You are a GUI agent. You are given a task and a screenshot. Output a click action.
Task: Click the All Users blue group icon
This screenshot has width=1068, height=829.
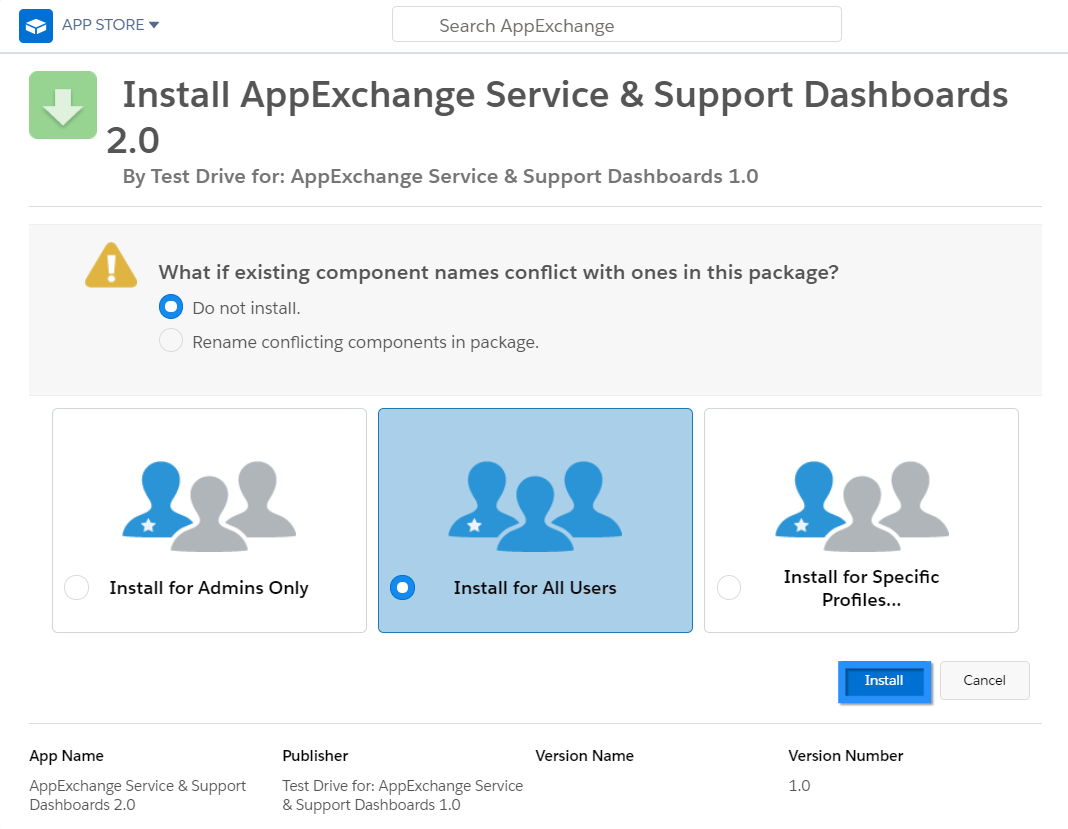[x=535, y=506]
